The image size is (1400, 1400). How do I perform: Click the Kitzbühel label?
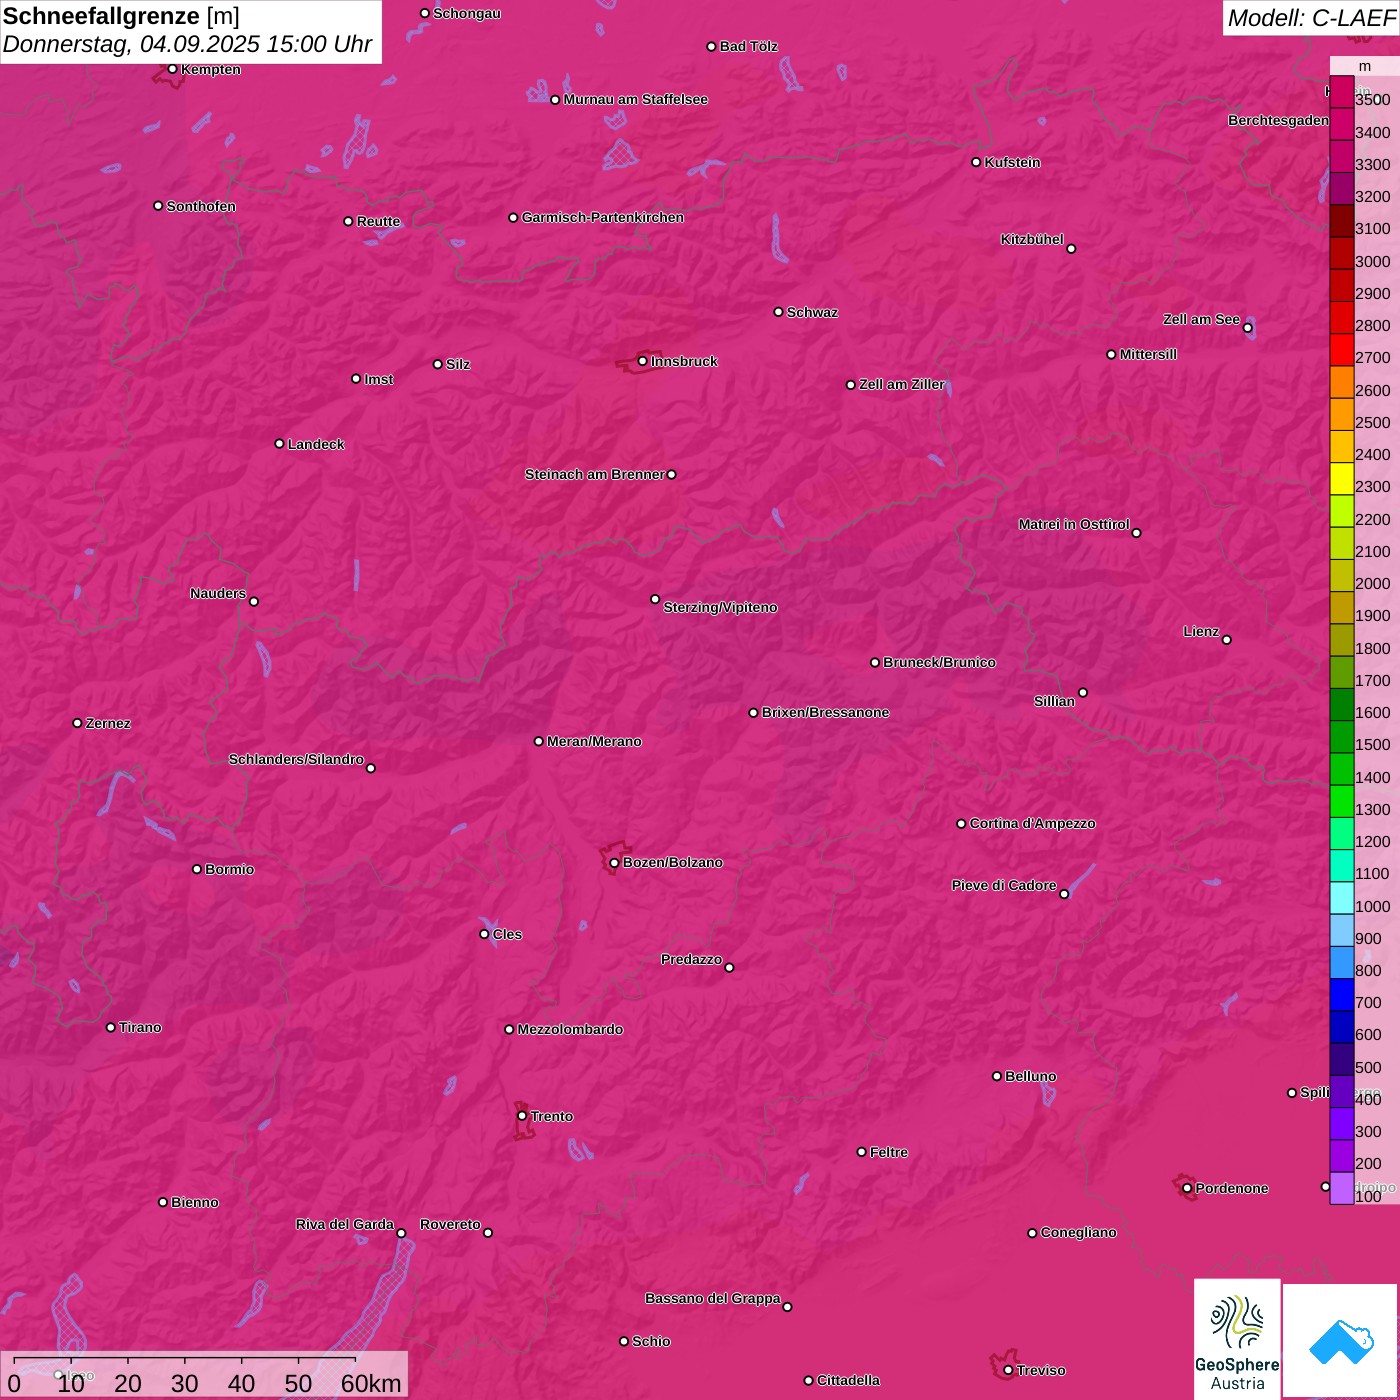click(1032, 239)
